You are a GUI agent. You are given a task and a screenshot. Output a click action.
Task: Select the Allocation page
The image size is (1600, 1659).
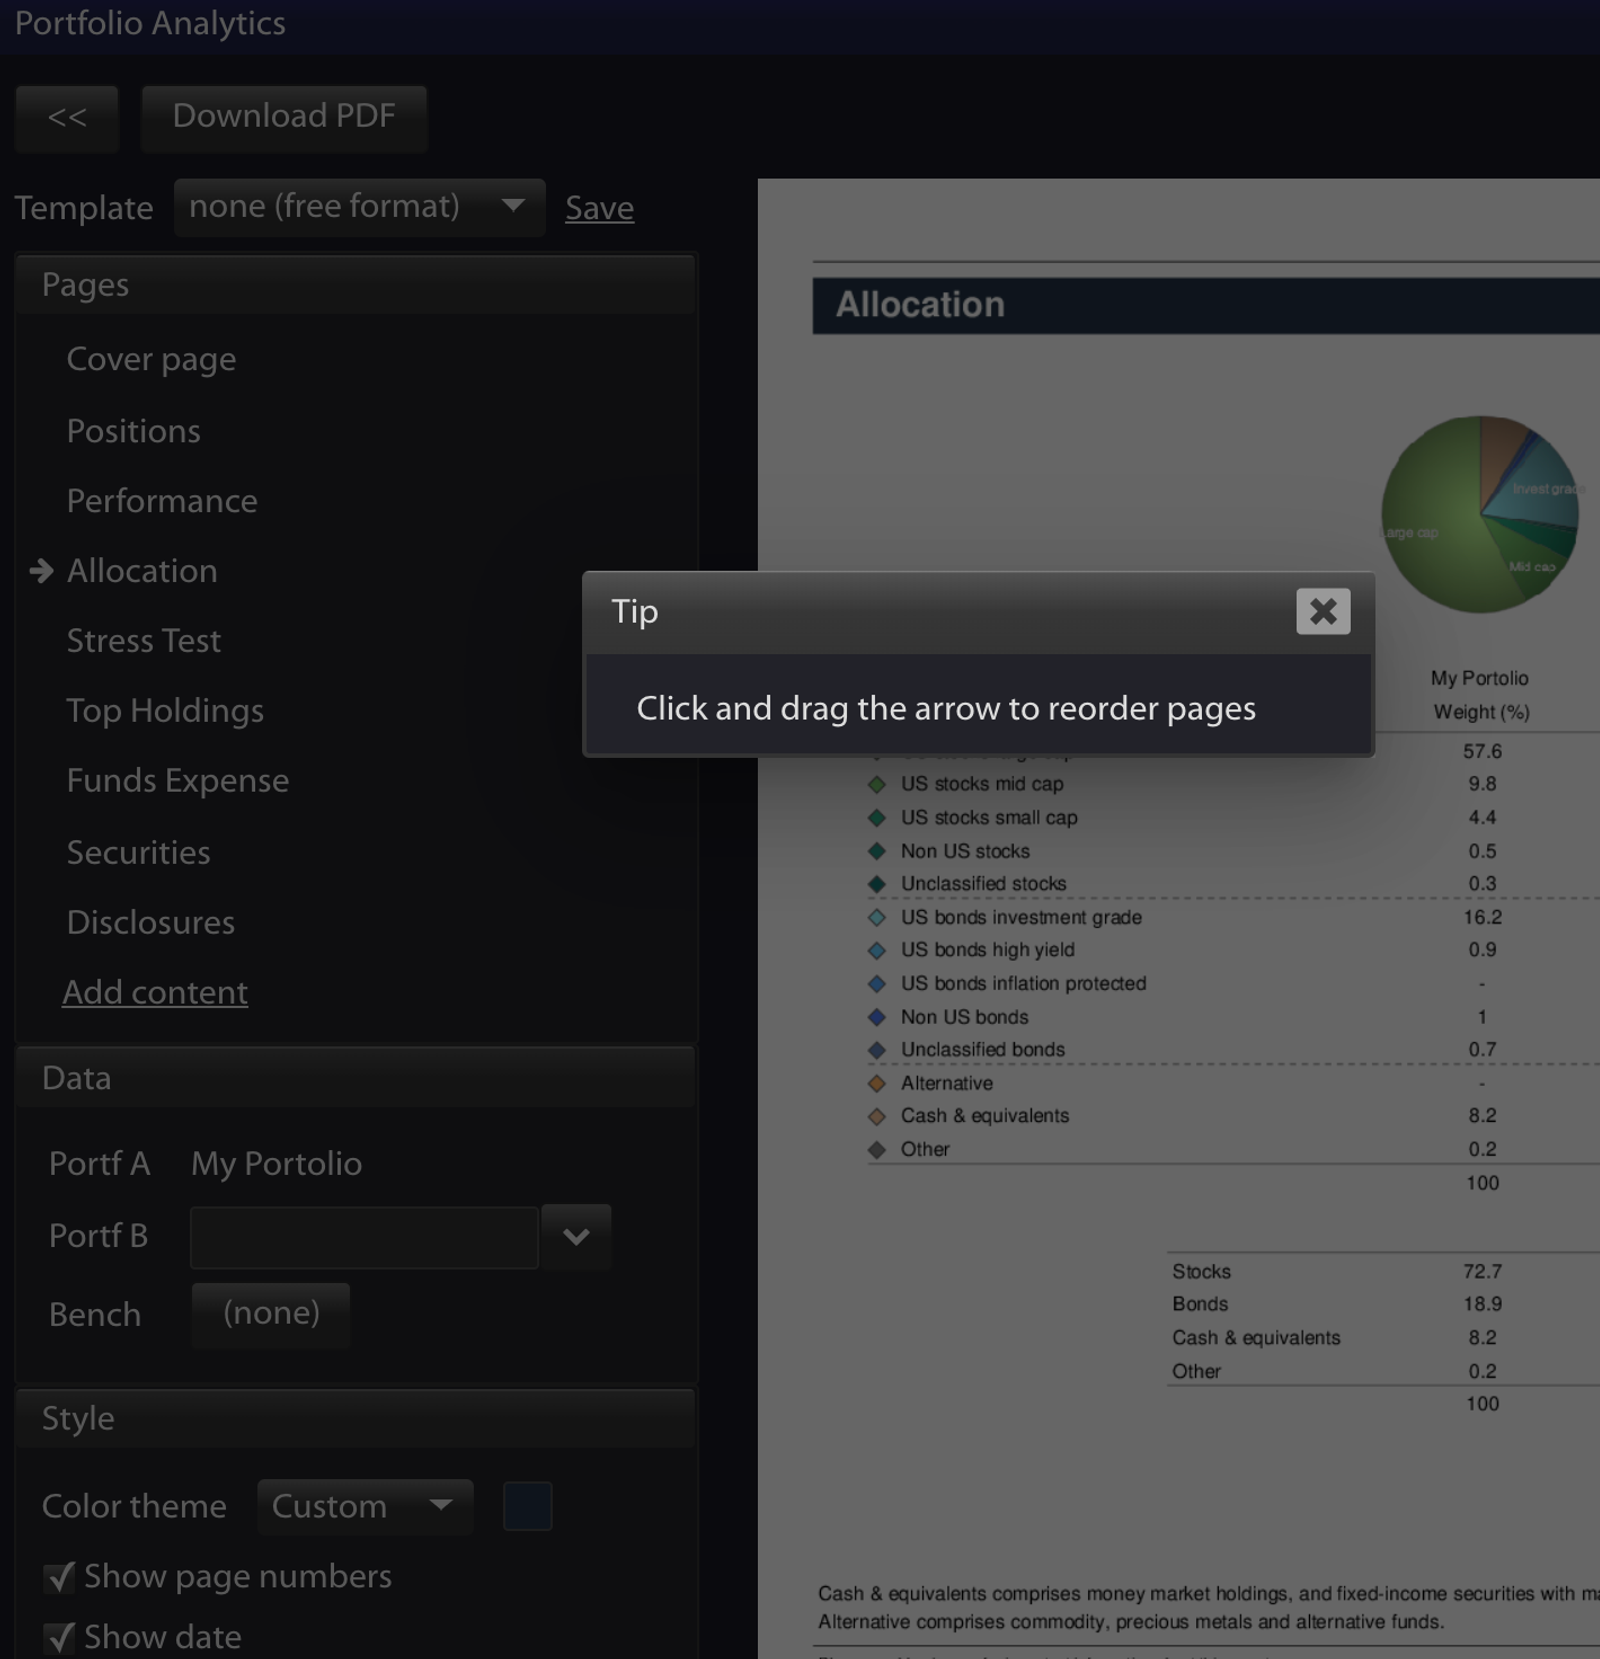pyautogui.click(x=142, y=571)
